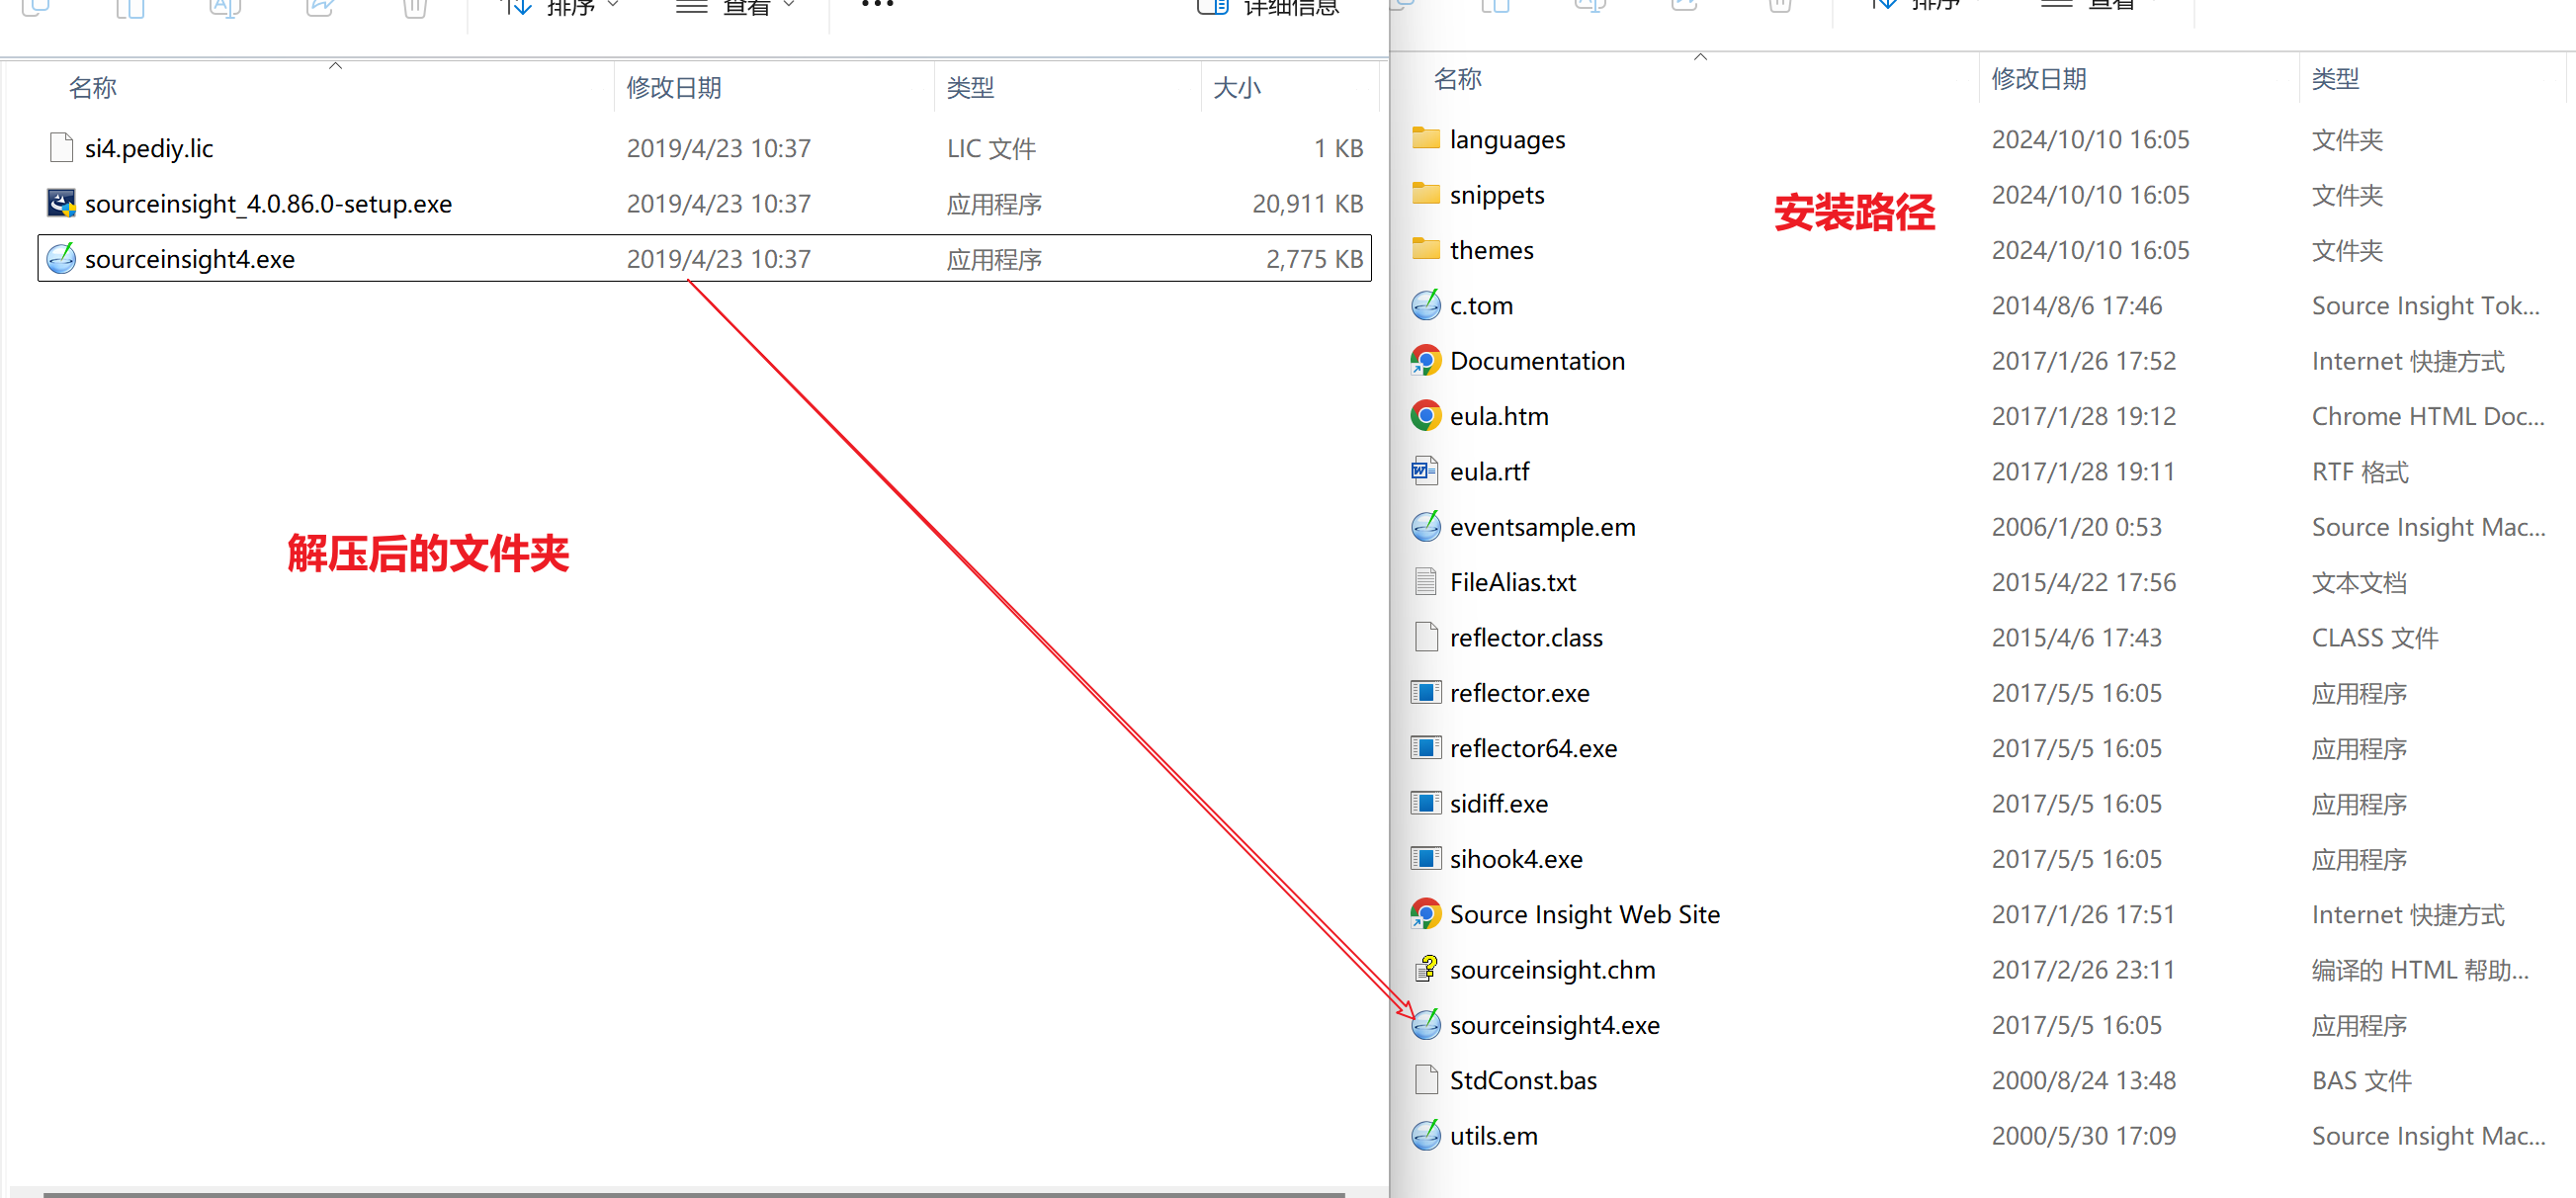Click the Documentation Chrome shortcut
This screenshot has width=2576, height=1198.
[1536, 361]
